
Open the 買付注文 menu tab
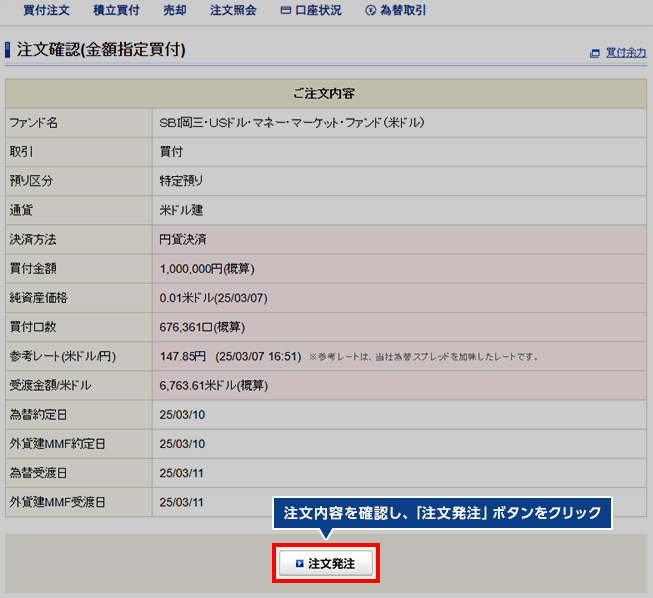point(46,10)
